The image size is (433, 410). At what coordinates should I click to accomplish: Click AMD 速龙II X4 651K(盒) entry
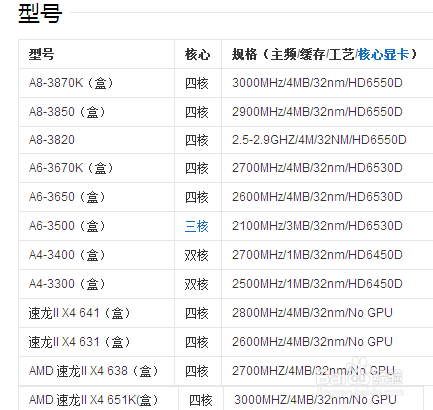(x=94, y=400)
